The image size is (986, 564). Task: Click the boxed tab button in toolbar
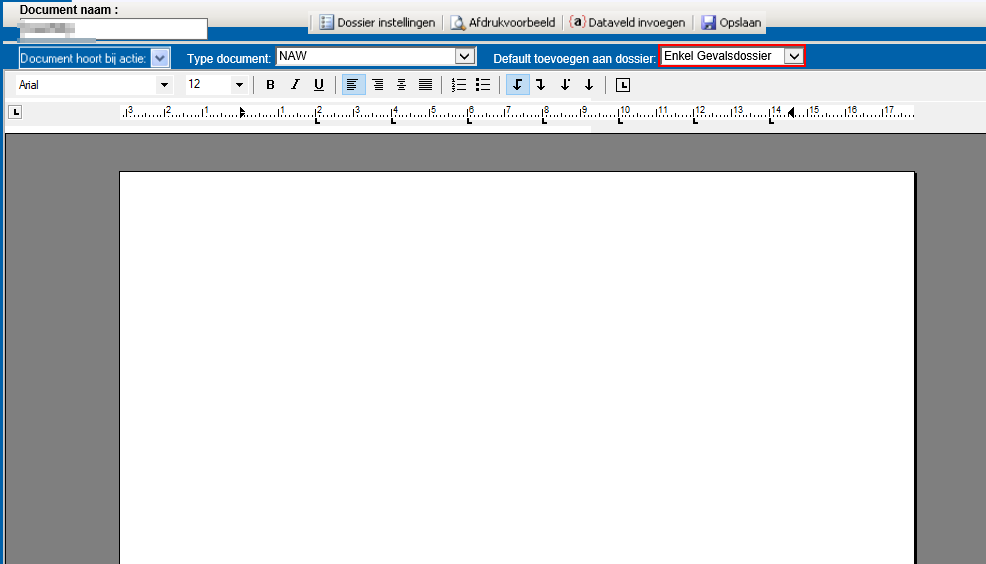623,85
